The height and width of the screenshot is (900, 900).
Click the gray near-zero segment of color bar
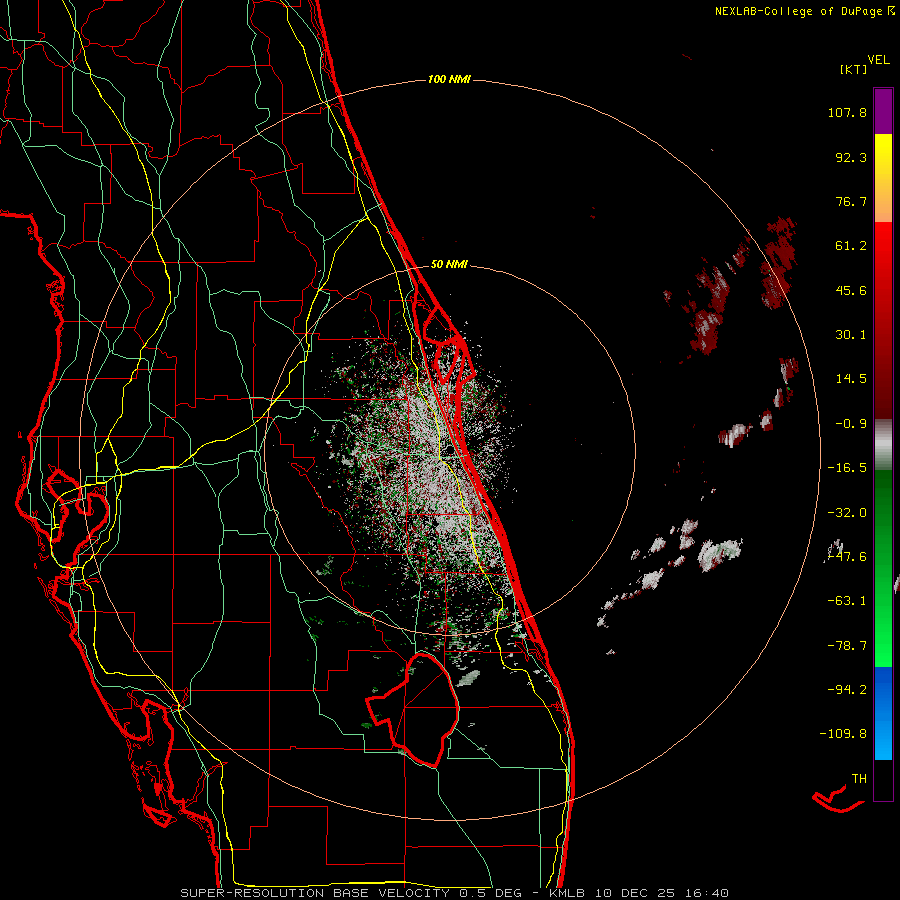[x=883, y=445]
